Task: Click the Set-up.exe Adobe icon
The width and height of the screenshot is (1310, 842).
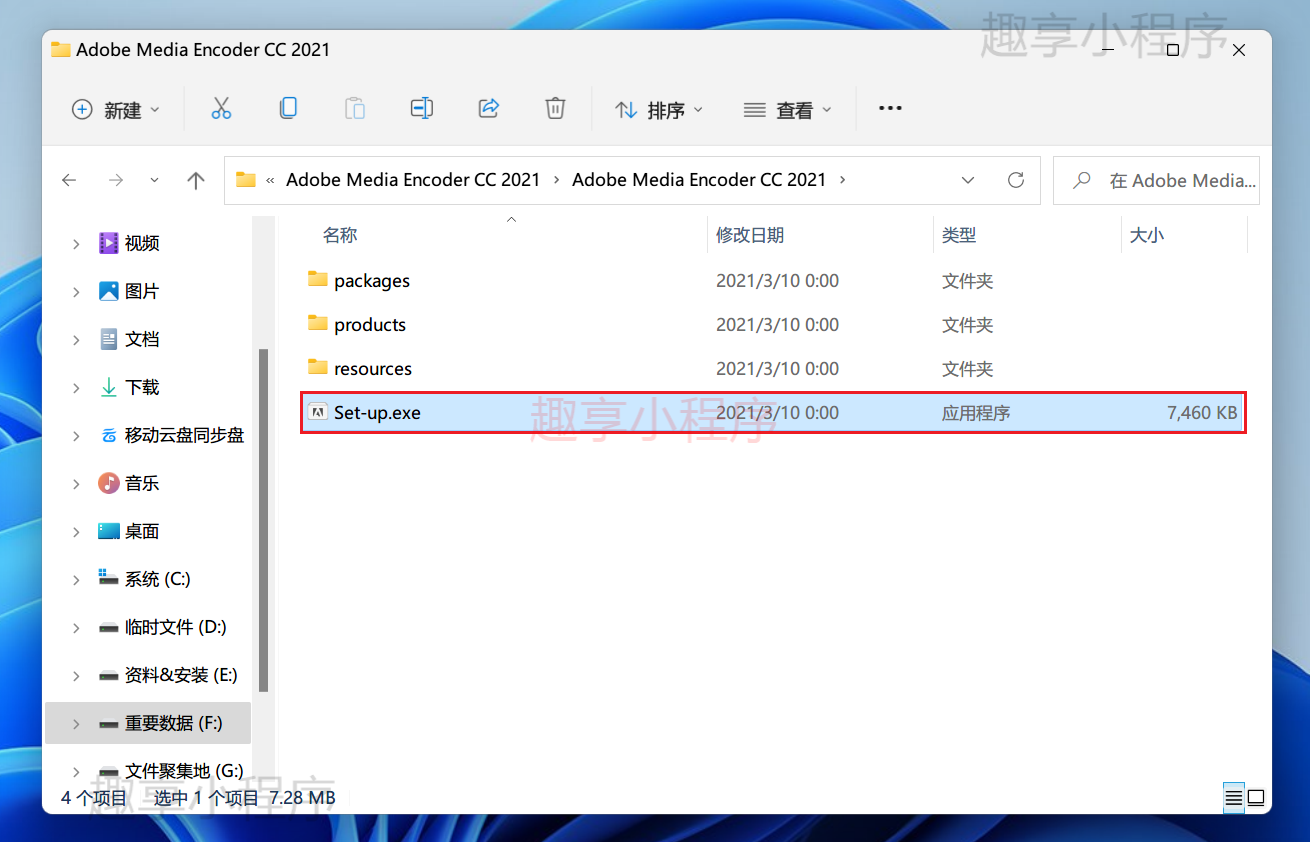Action: (318, 412)
